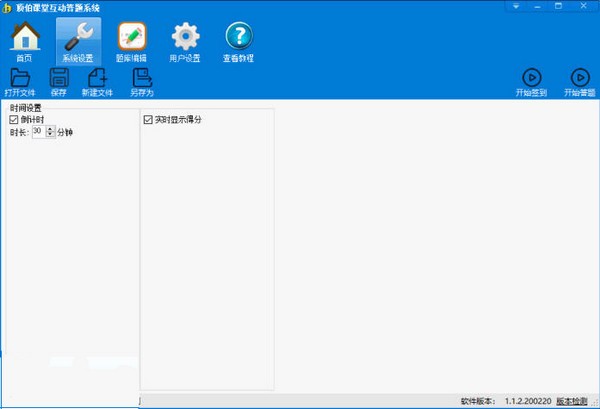
Task: Open 用户设置 gear icon
Action: pos(185,40)
